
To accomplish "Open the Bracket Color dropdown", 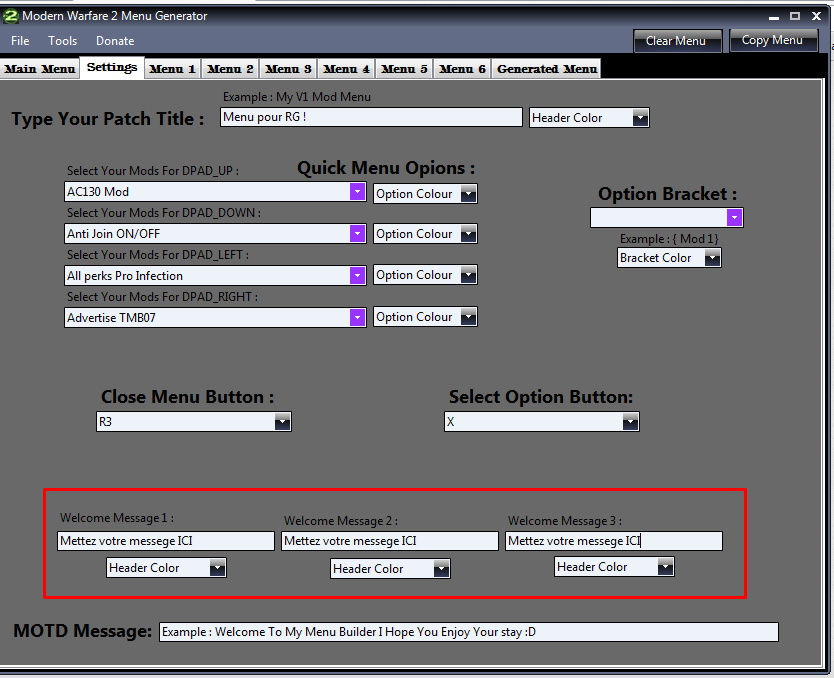I will (669, 258).
